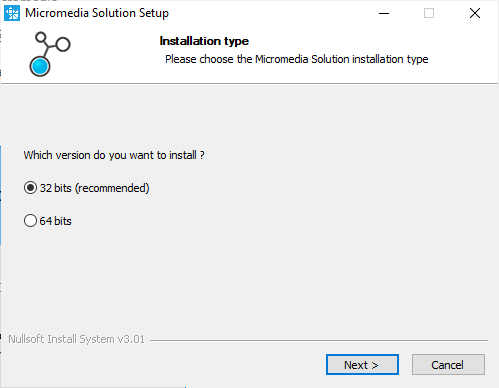Click the small top circle of the logo

(41, 37)
